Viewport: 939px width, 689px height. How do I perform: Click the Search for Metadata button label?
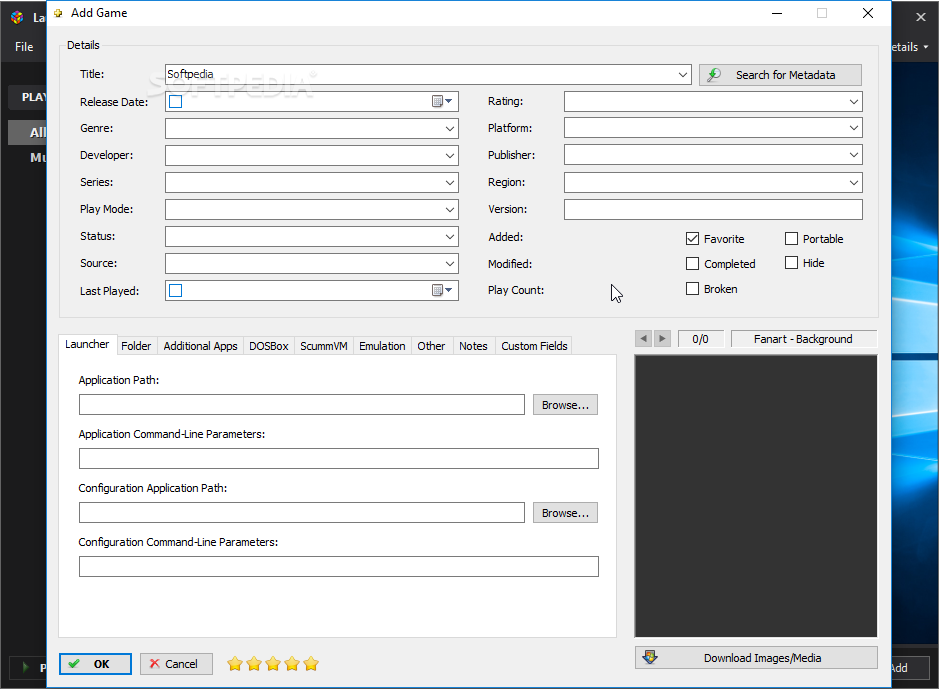(785, 75)
